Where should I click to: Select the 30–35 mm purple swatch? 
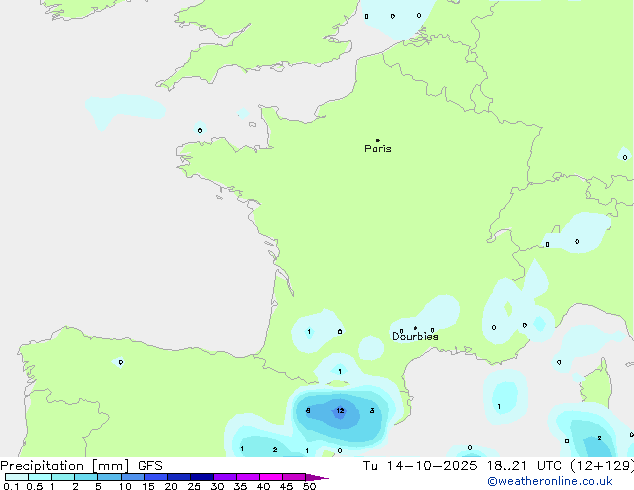click(x=224, y=477)
